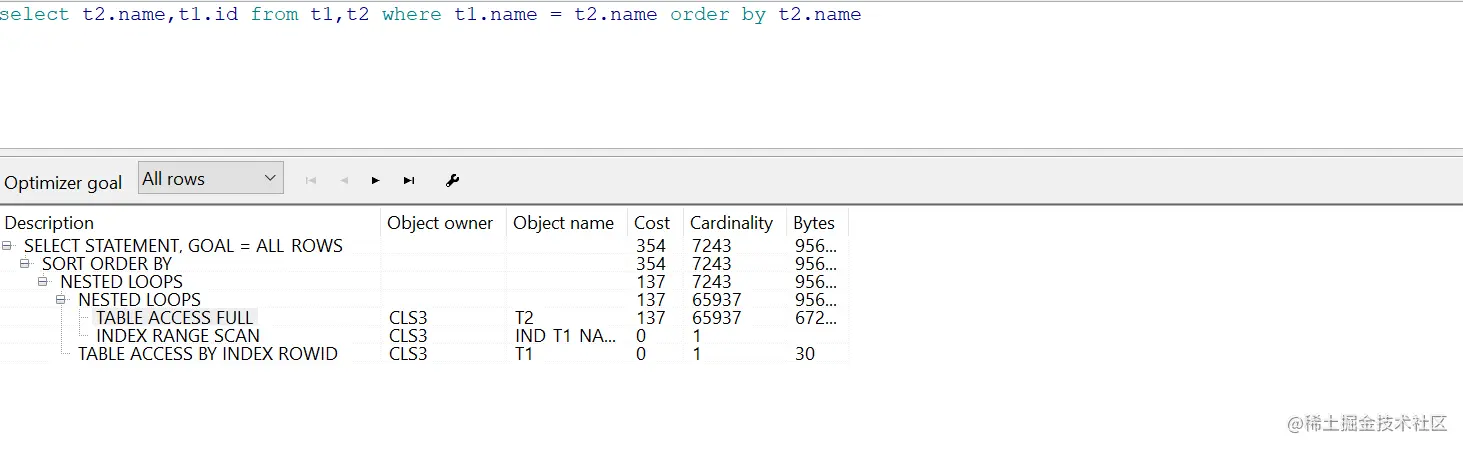
Task: Click cardinality 7243 in SORT ORDER BY row
Action: point(711,263)
